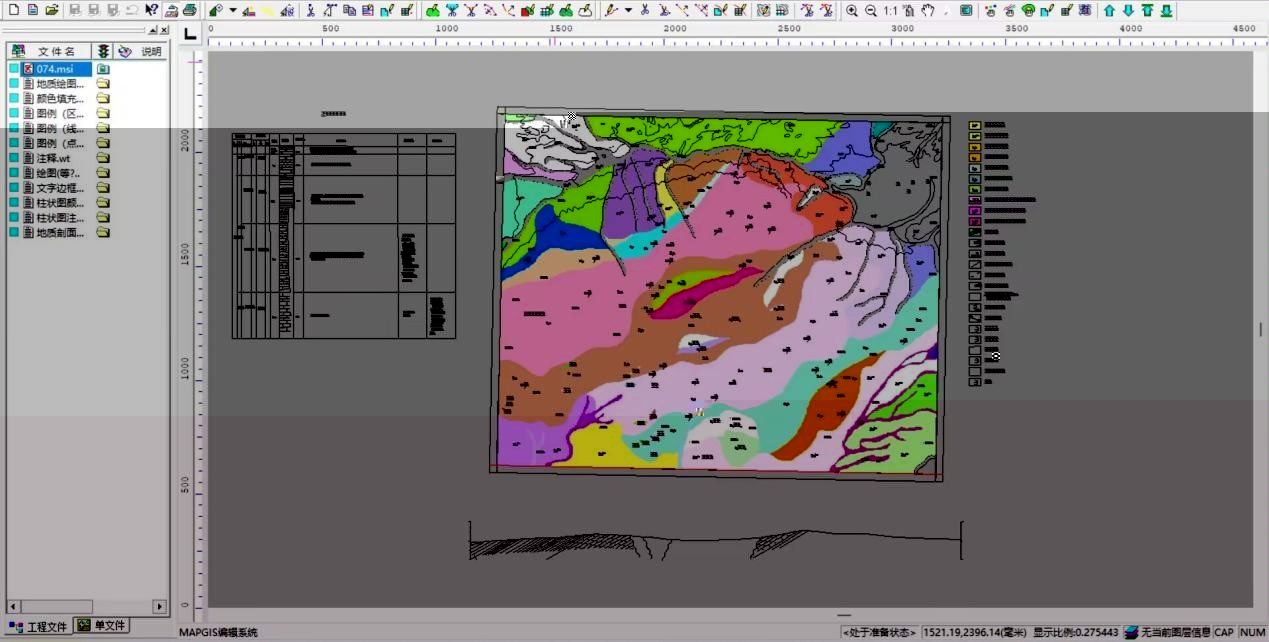
Task: Toggle the checkbox beside 颜色填充 file
Action: 14,99
